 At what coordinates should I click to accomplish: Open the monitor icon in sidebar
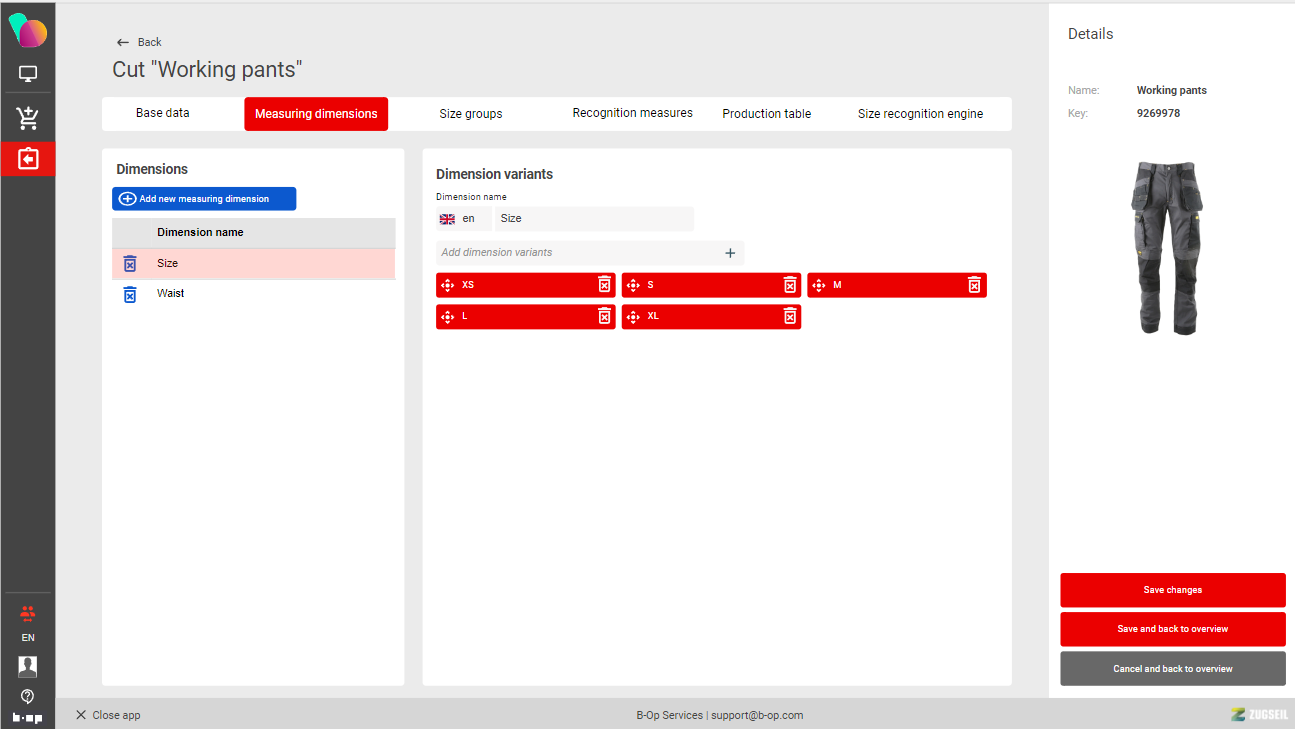(x=28, y=74)
